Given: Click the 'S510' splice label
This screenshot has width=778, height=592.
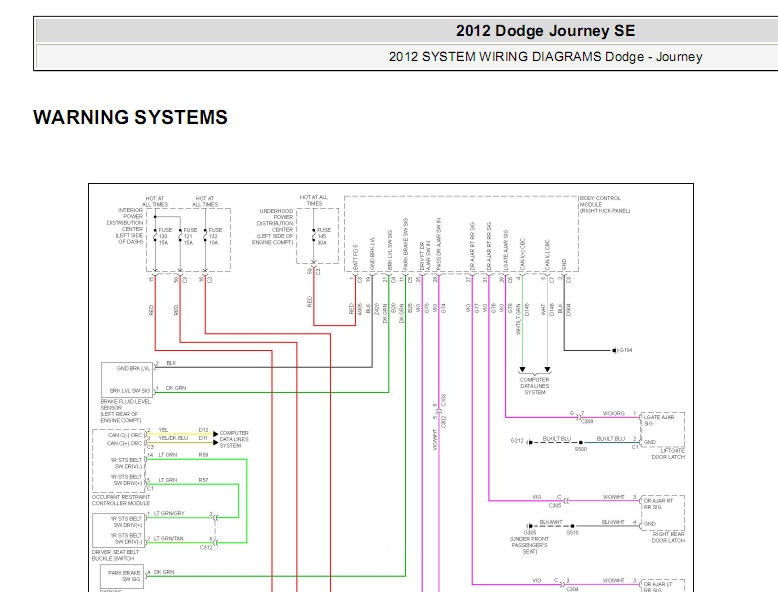Looking at the screenshot, I should [573, 532].
